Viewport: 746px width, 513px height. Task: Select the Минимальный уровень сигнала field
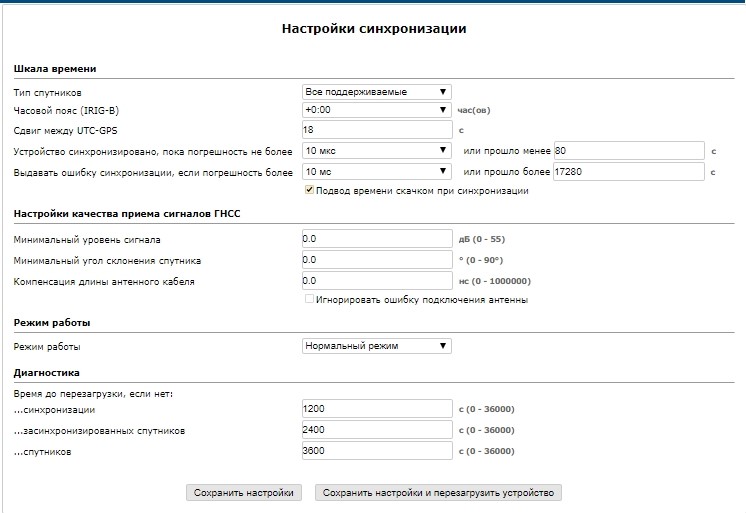pos(376,240)
